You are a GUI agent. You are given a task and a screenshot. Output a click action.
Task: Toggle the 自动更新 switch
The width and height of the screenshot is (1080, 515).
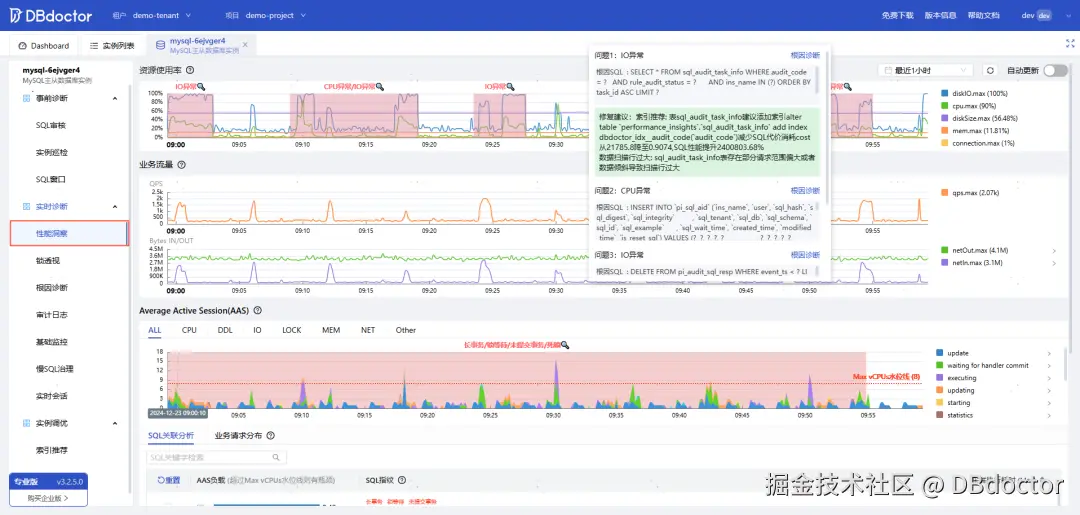click(x=1055, y=70)
